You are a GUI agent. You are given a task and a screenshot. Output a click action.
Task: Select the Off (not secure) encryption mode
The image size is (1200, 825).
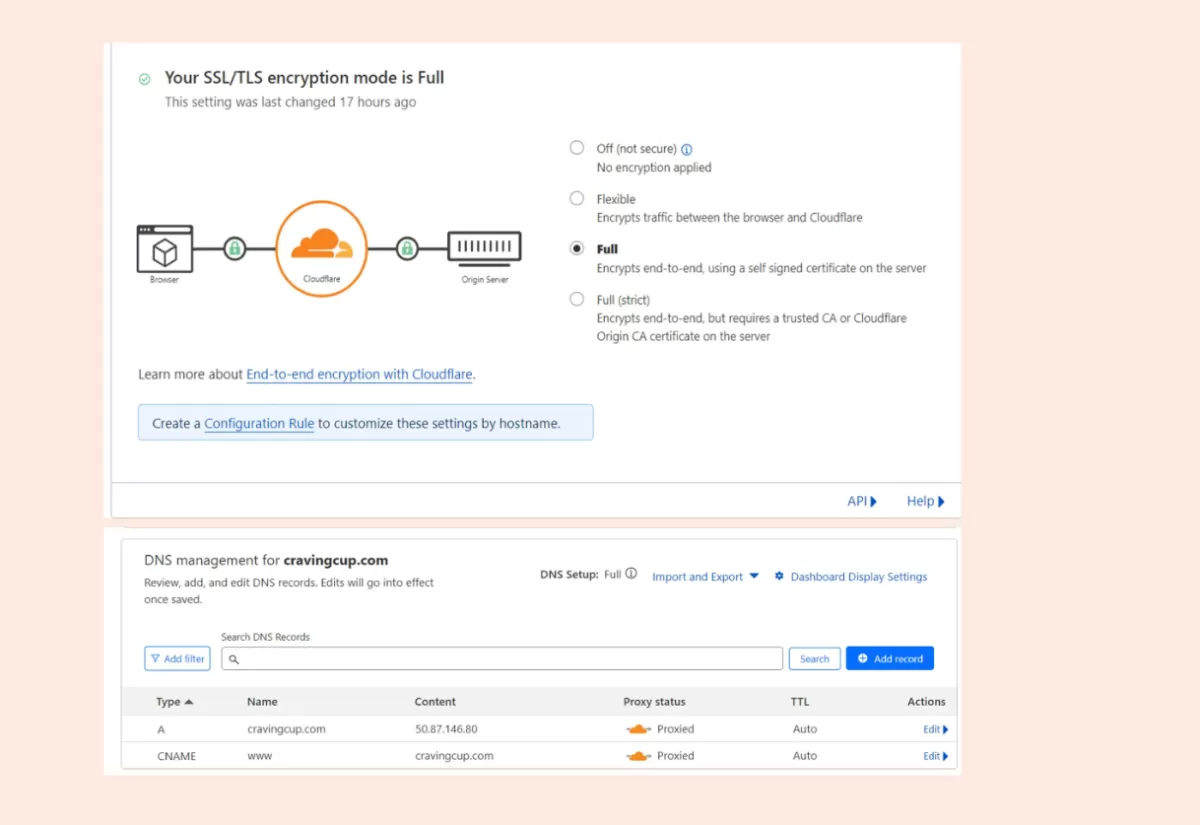click(x=577, y=148)
